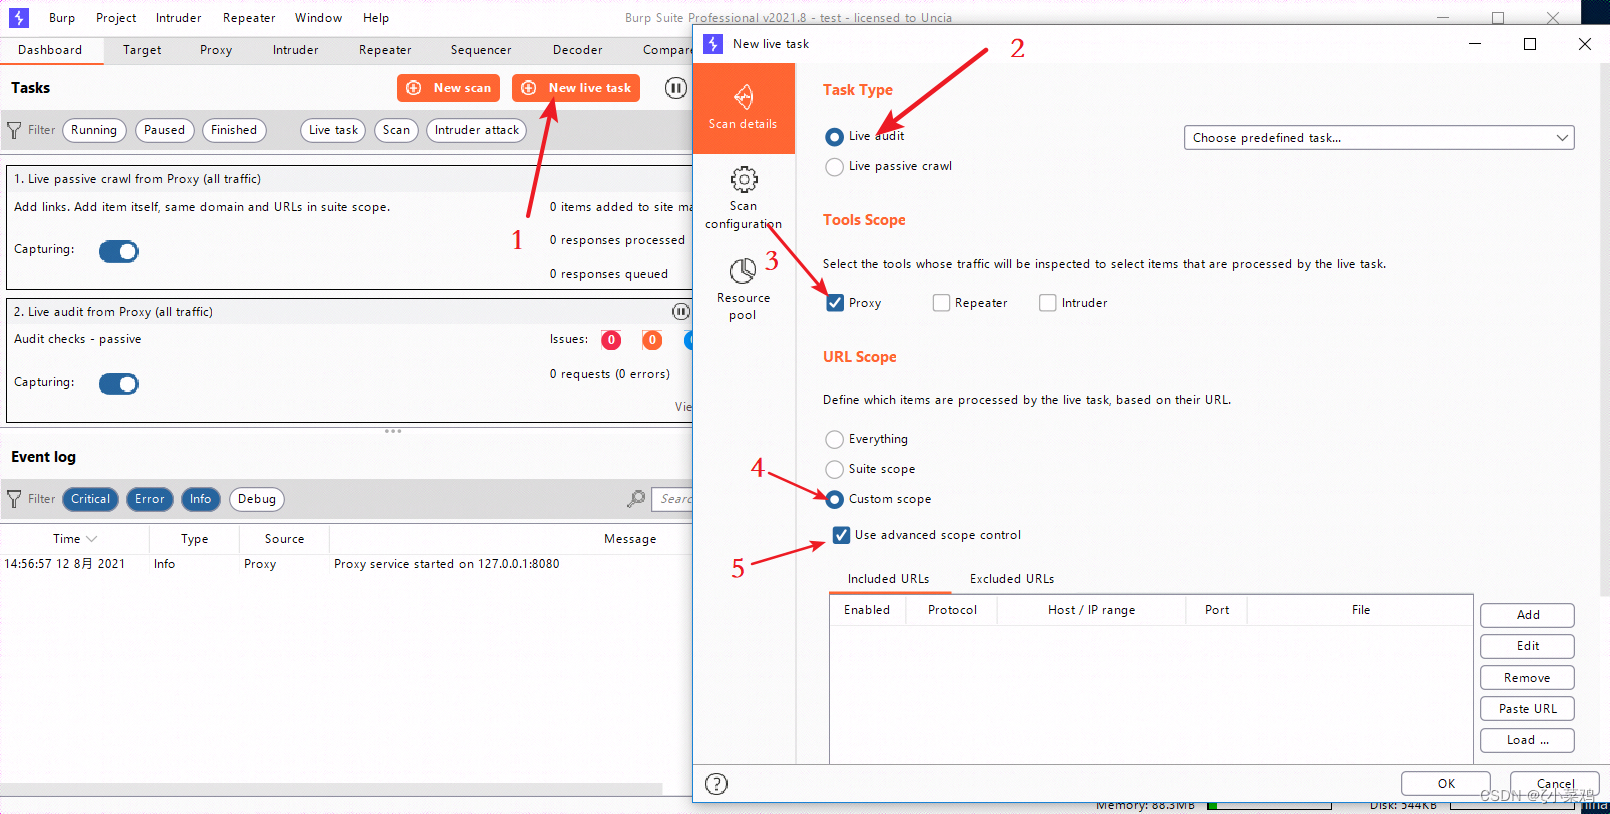Switch to the Target tab
The width and height of the screenshot is (1610, 814).
point(142,50)
